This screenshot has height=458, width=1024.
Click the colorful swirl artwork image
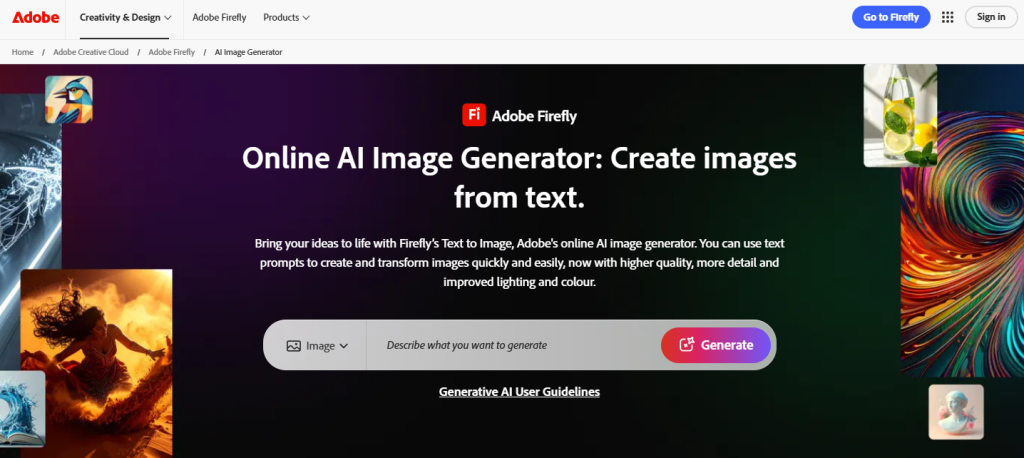coord(963,244)
